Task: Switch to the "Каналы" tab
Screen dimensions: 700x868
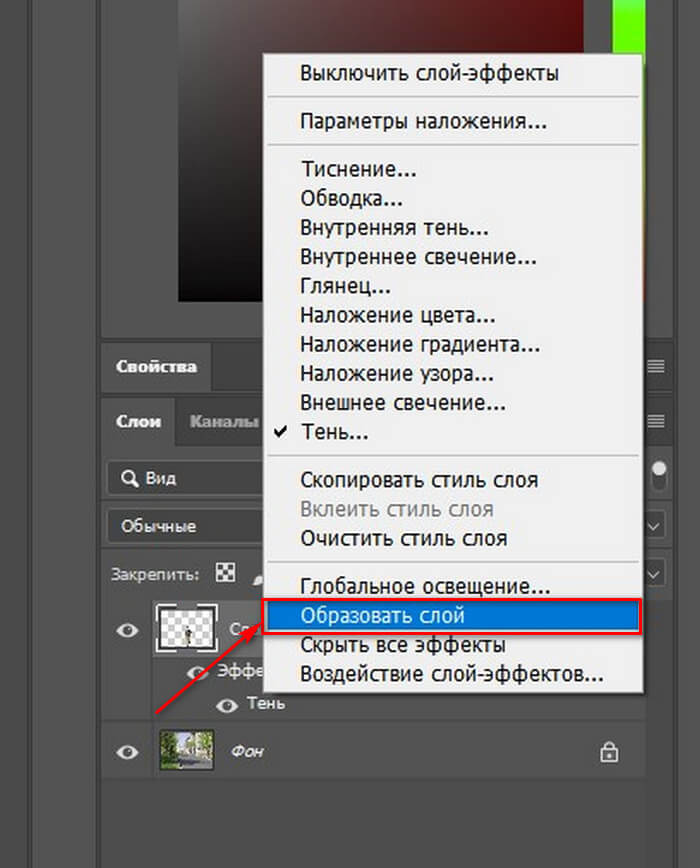Action: (224, 421)
